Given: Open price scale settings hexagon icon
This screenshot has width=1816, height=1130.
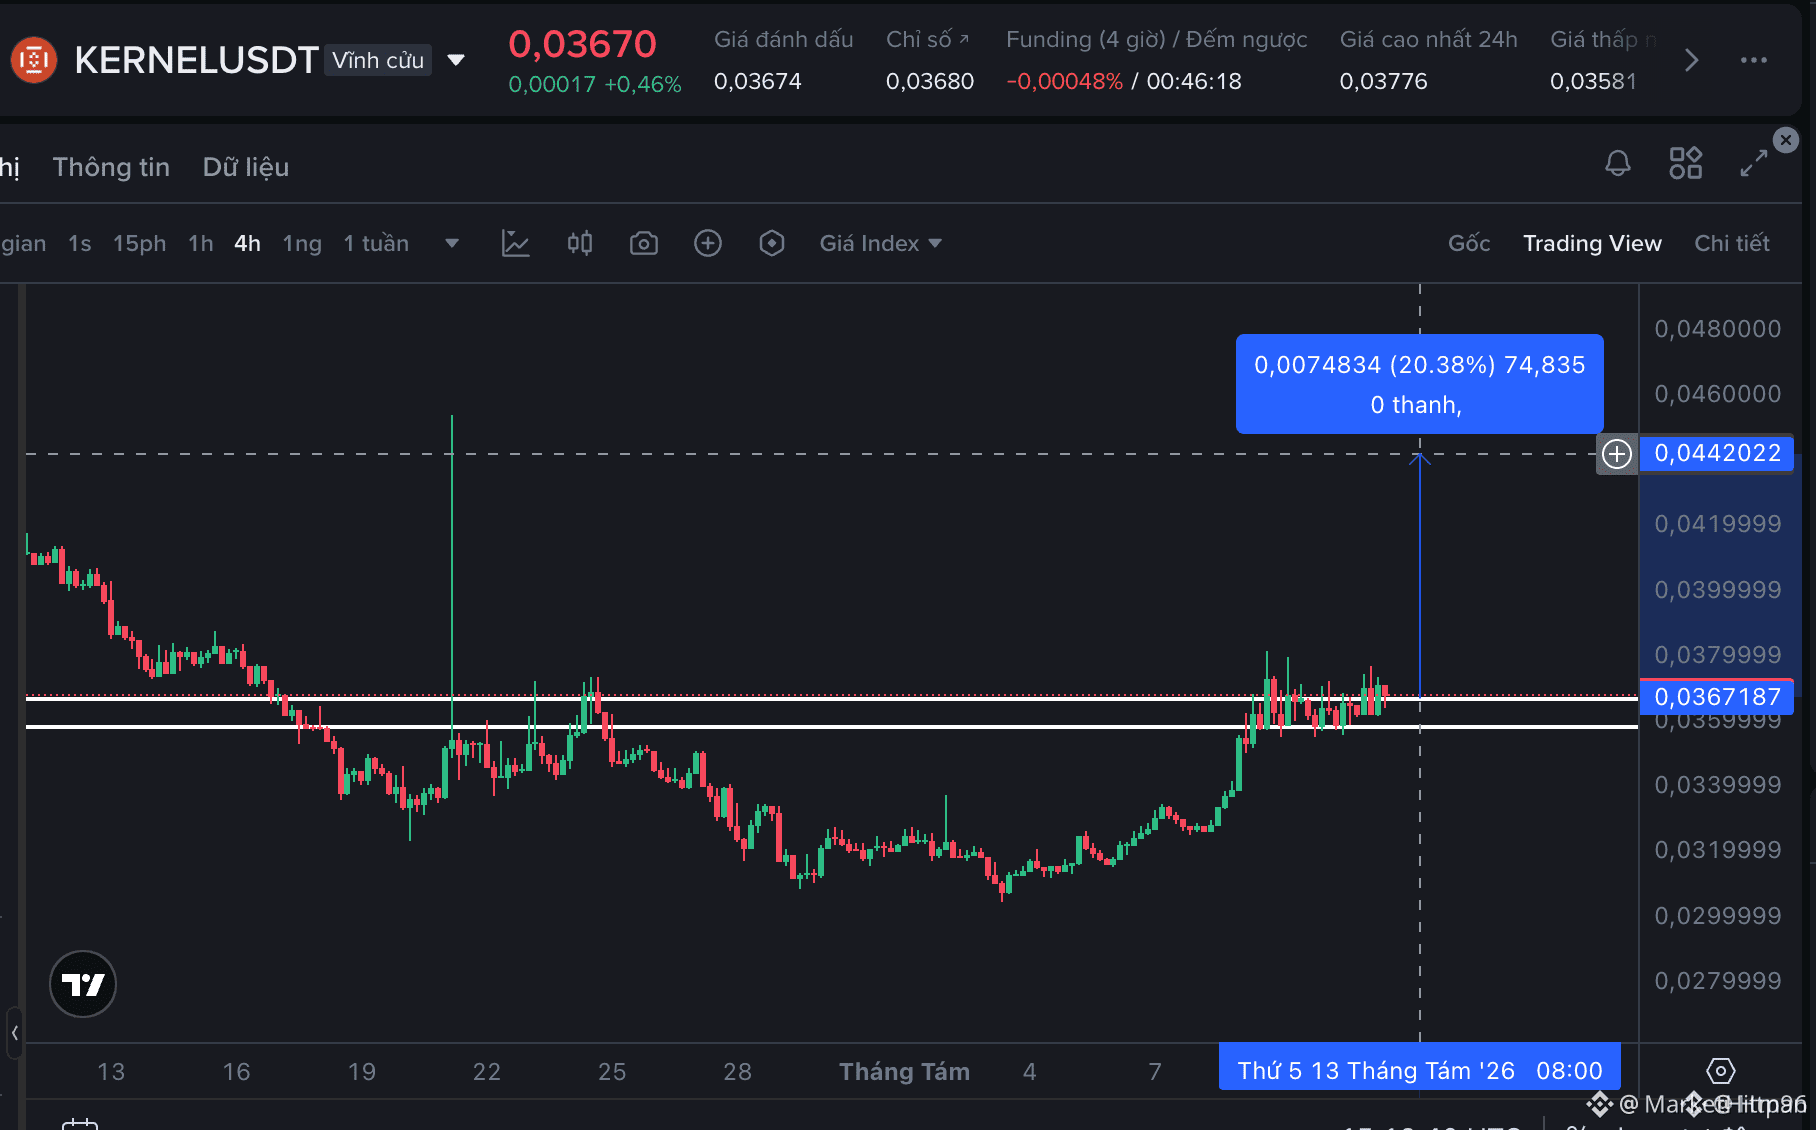Looking at the screenshot, I should click(1720, 1071).
